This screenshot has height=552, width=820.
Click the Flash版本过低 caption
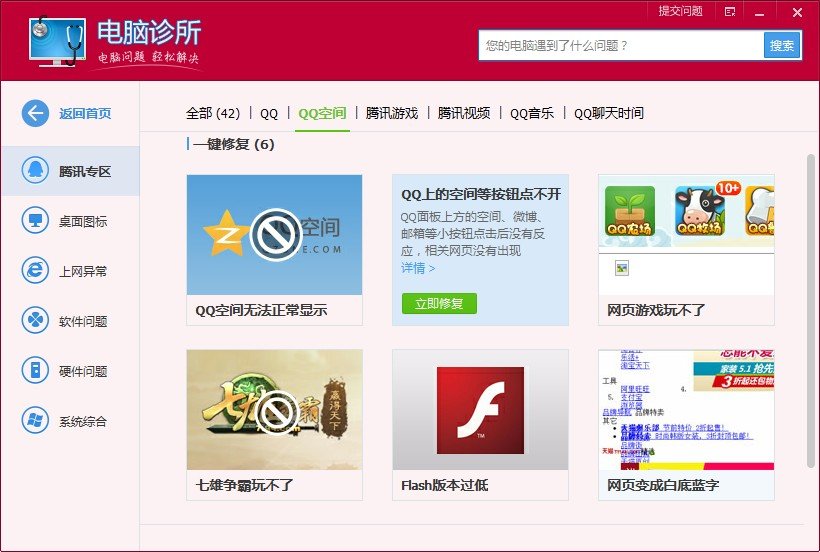coord(445,485)
